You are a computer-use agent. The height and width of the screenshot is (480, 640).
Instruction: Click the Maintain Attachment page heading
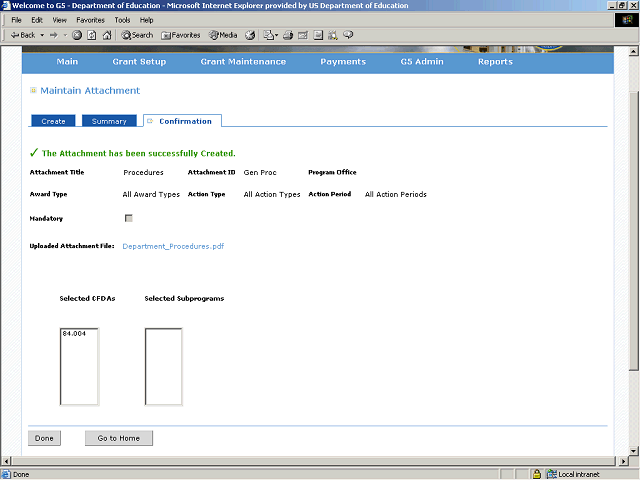pos(90,90)
